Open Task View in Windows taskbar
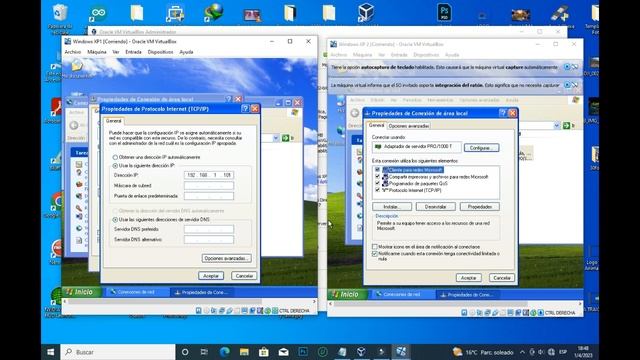The image size is (640, 360). coord(204,352)
